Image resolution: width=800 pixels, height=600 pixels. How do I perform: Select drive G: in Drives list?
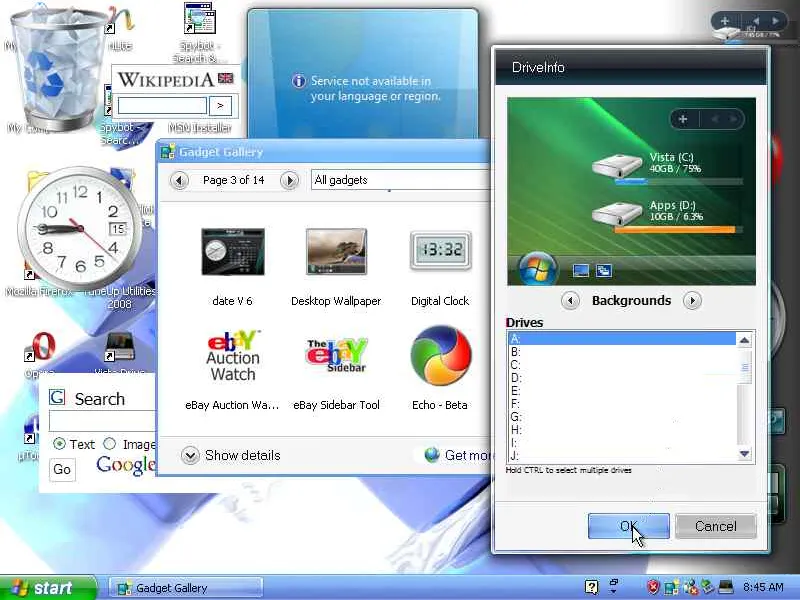click(622, 417)
